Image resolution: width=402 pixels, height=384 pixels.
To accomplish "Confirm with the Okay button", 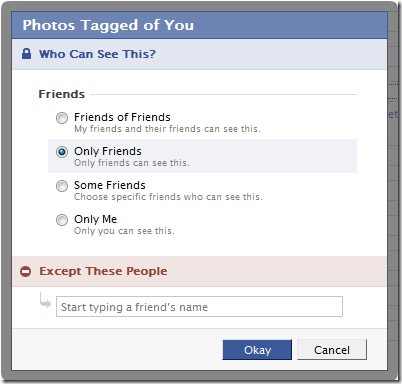I will click(x=257, y=350).
